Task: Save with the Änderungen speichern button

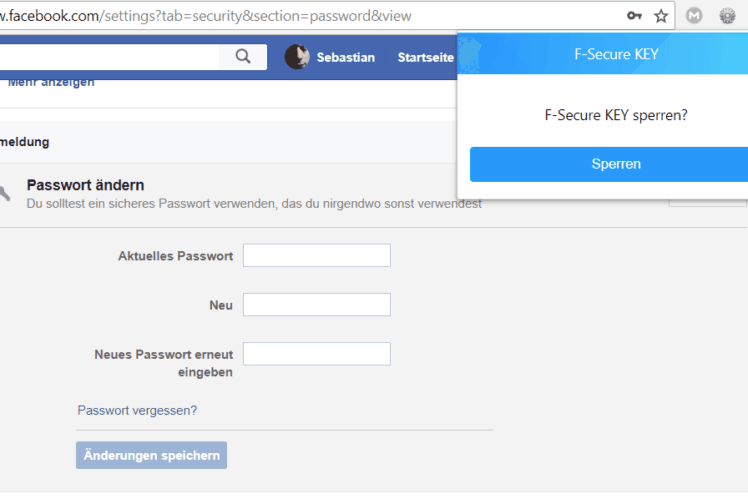Action: 151,455
